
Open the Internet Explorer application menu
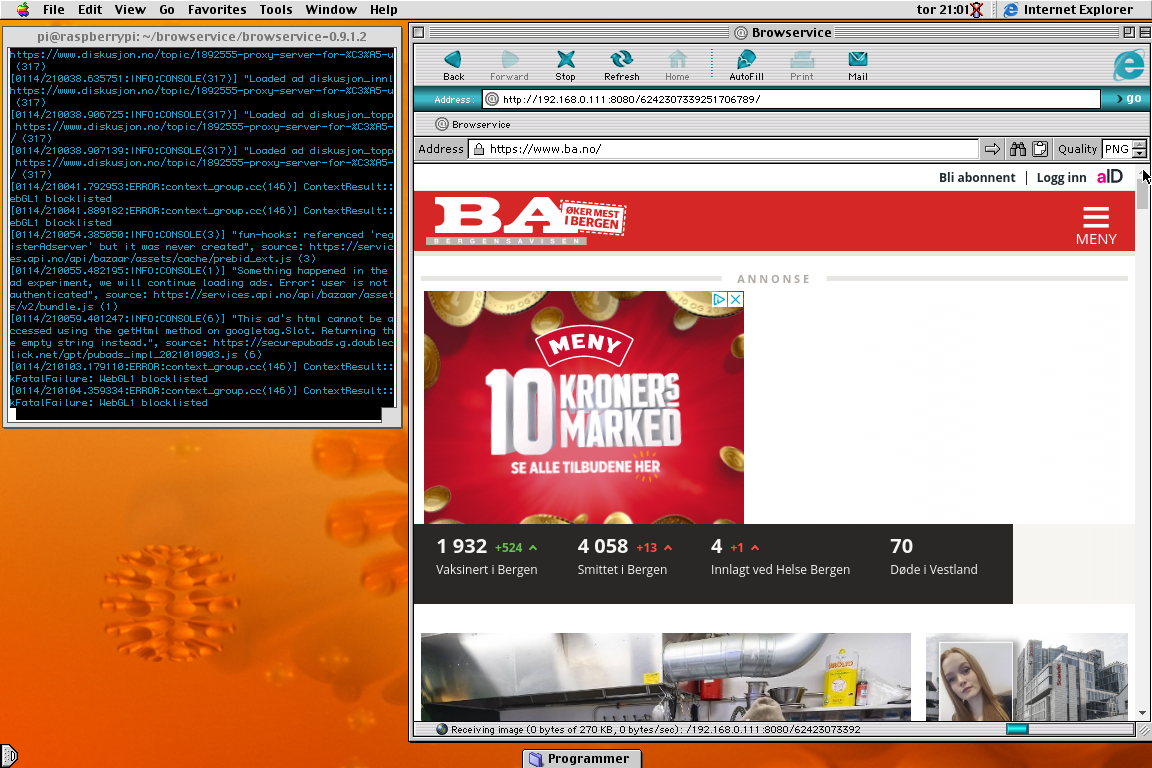[x=1069, y=10]
